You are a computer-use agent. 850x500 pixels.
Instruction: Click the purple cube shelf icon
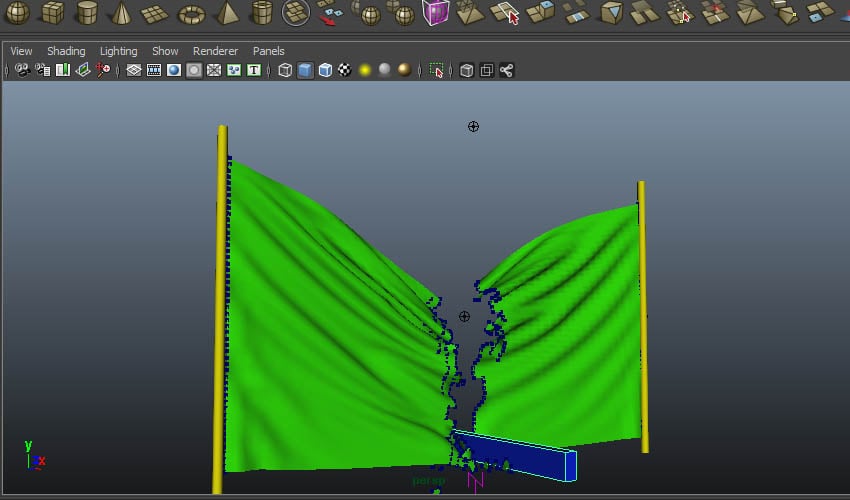click(435, 12)
